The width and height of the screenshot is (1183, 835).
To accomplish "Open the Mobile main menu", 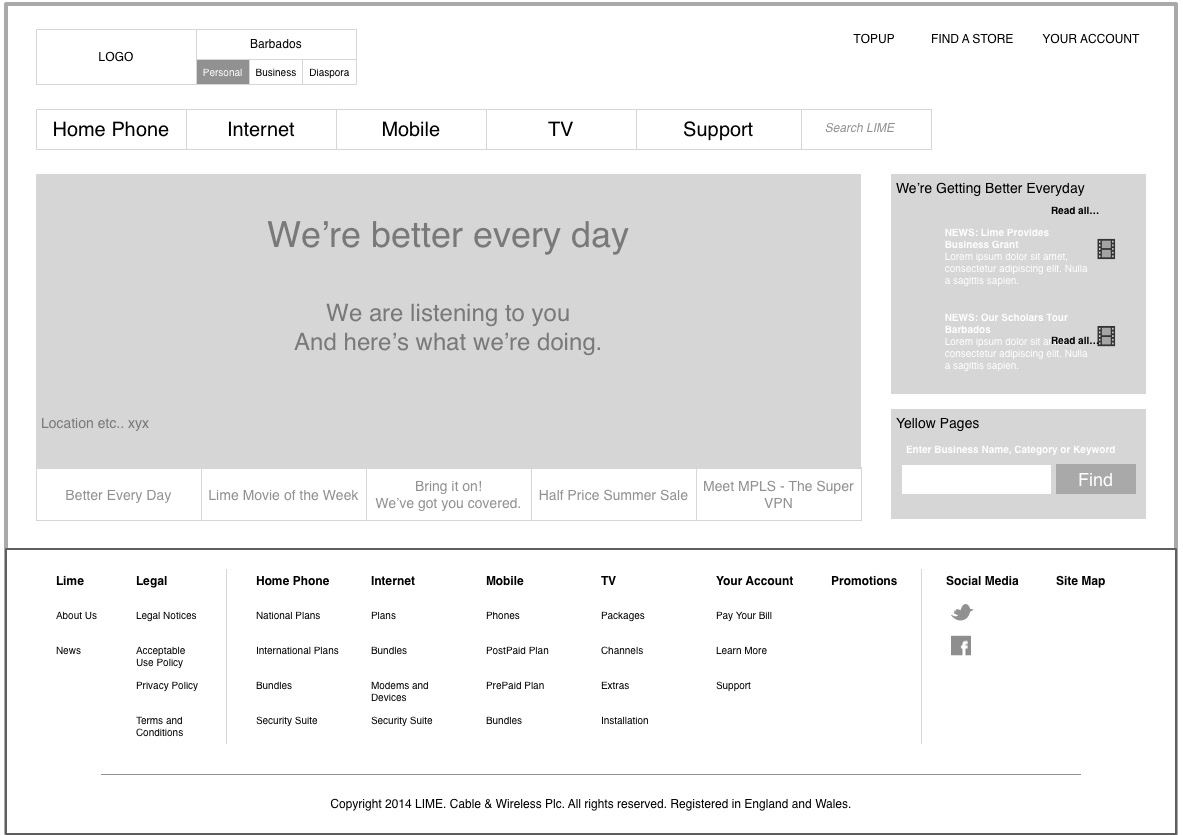I will click(x=410, y=129).
